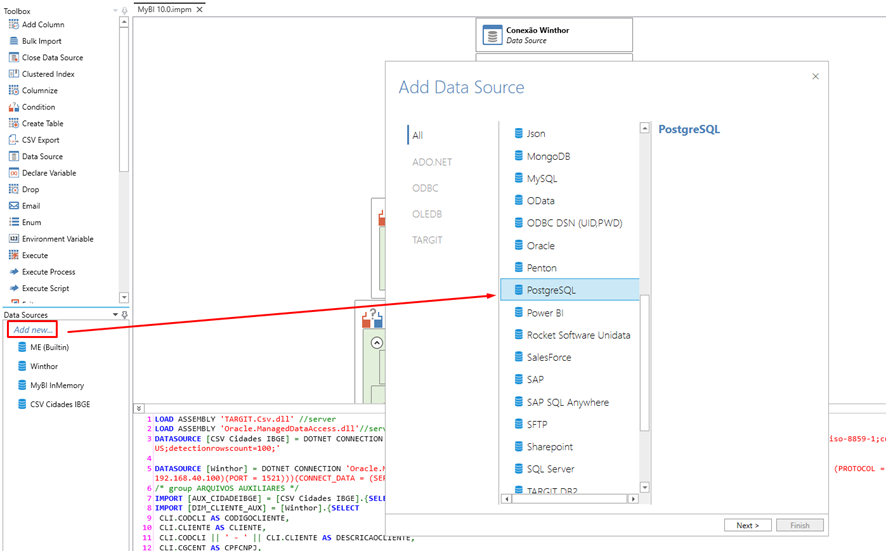Click the Next > button
Image resolution: width=886 pixels, height=551 pixels.
[x=748, y=525]
